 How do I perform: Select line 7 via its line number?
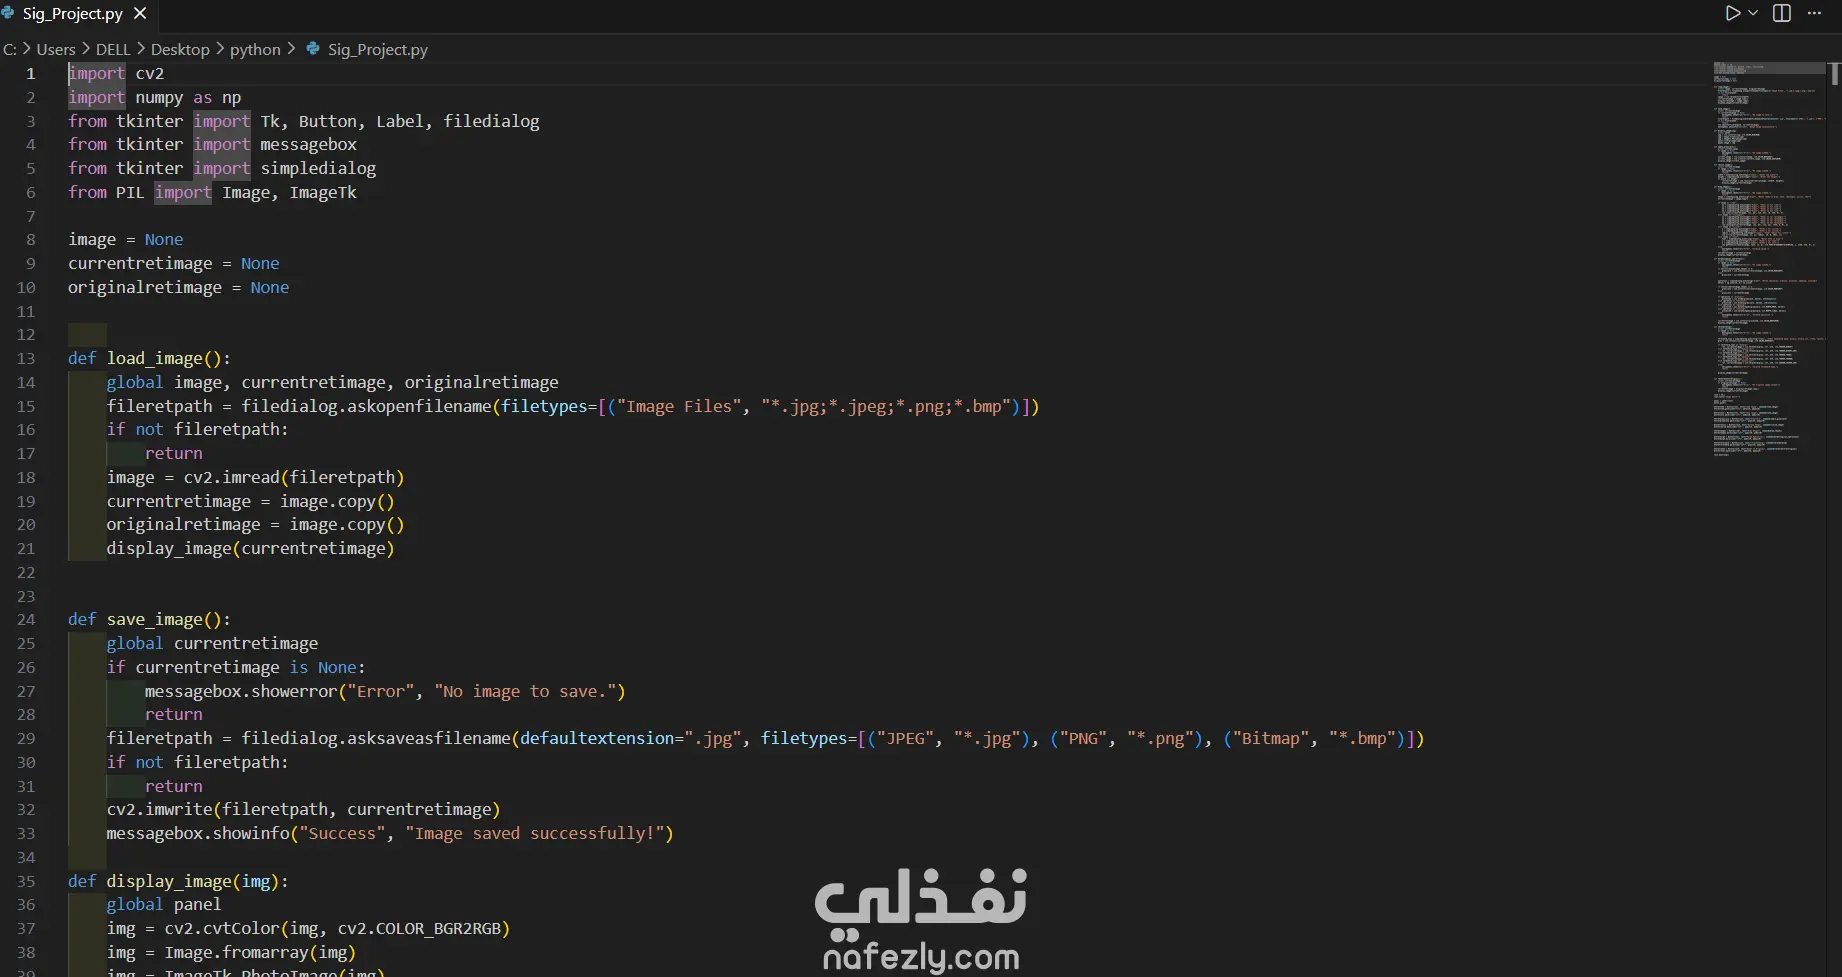[31, 216]
